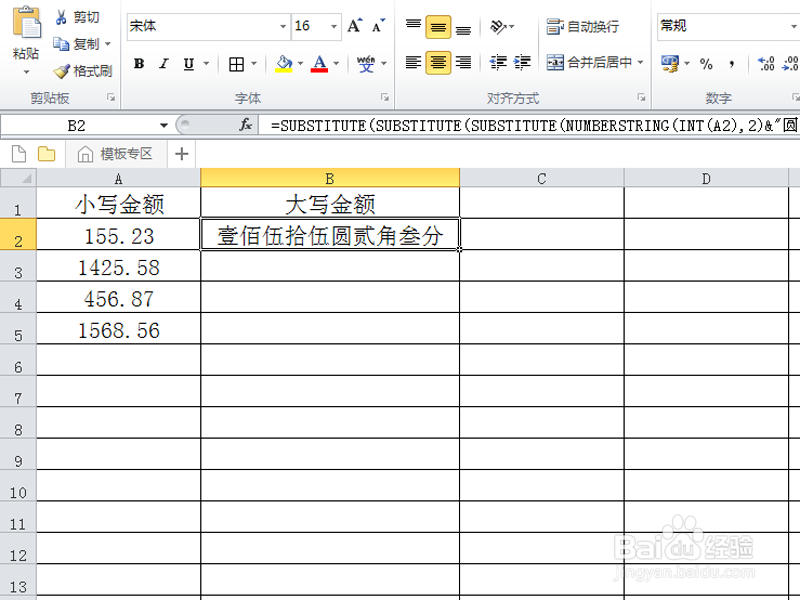The height and width of the screenshot is (600, 800).
Task: Click Merge and Center (合并后居中)
Action: (x=589, y=63)
